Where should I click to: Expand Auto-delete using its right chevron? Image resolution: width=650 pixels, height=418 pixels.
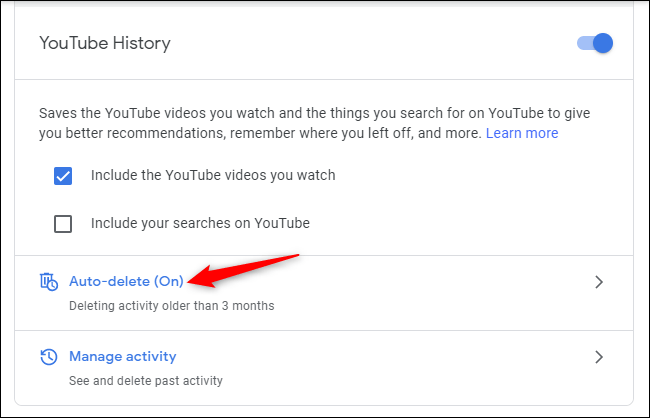point(599,282)
